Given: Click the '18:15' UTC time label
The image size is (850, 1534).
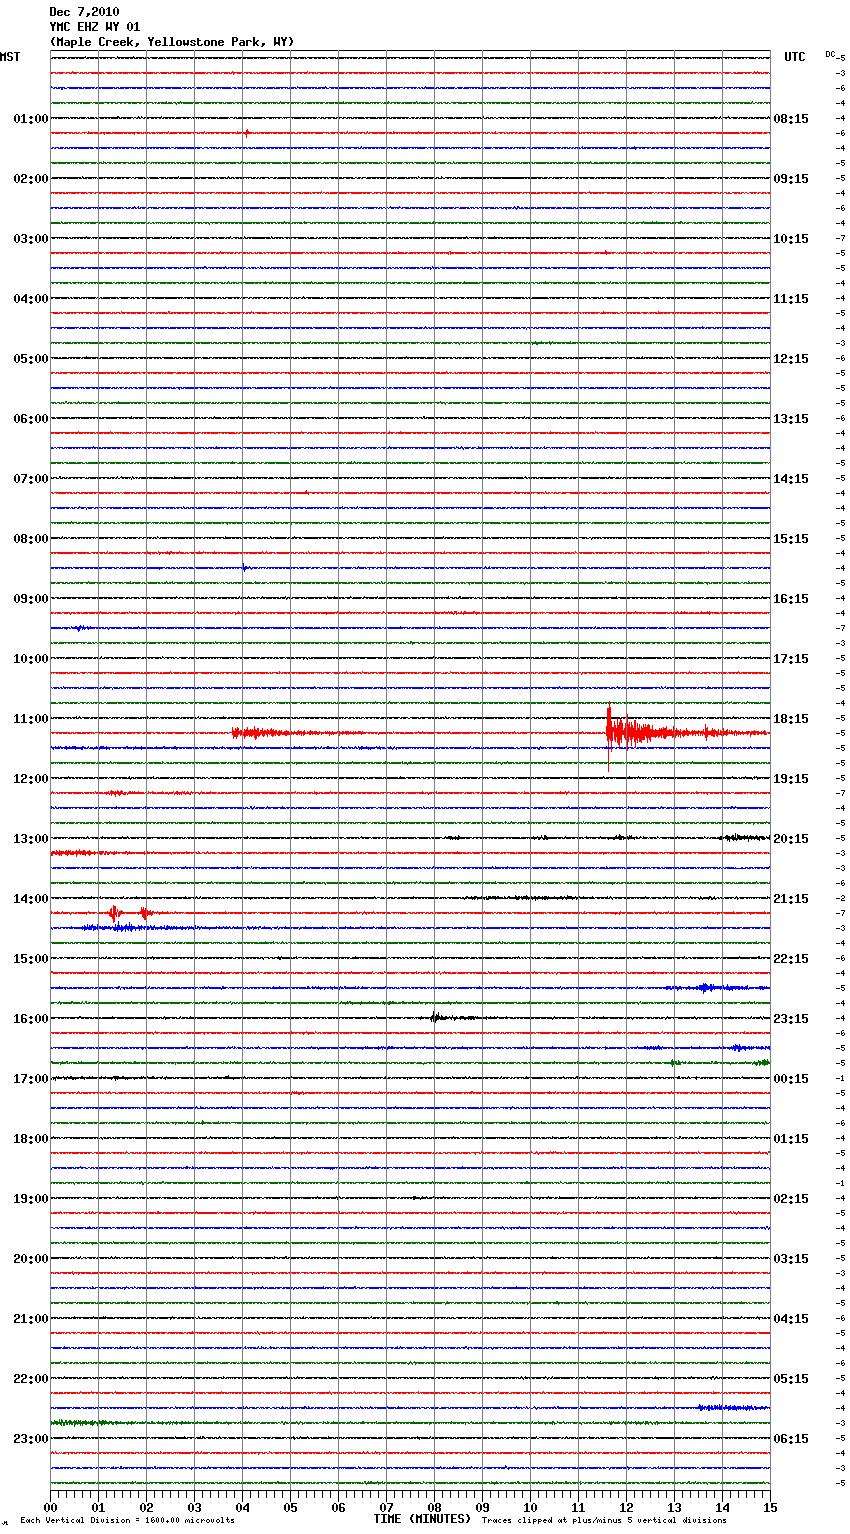Looking at the screenshot, I should (791, 719).
